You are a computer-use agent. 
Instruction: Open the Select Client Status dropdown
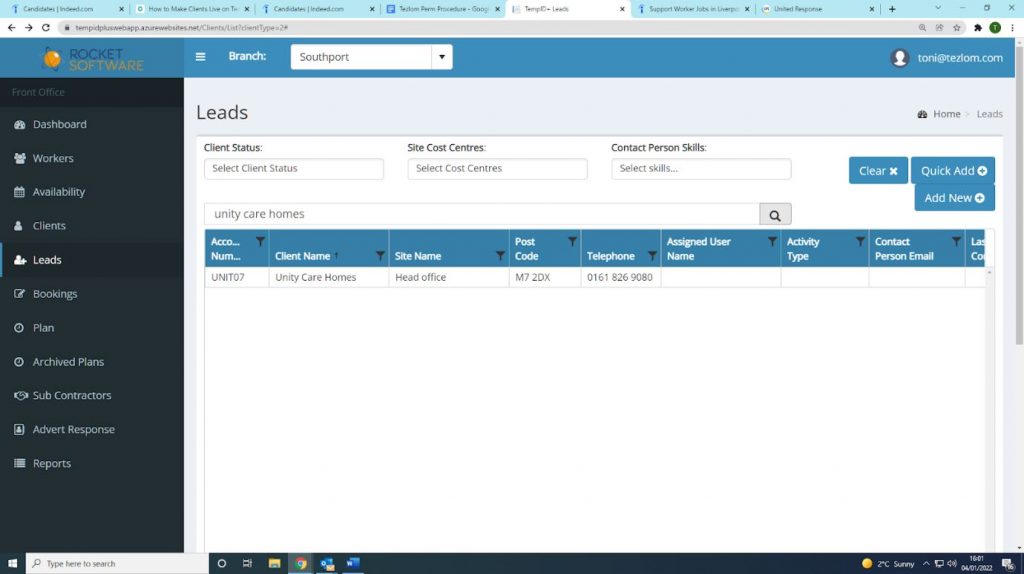point(294,169)
